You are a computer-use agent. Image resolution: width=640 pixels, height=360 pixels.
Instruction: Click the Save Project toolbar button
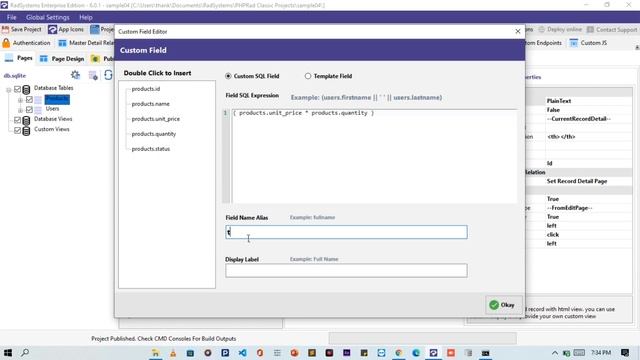click(x=22, y=29)
